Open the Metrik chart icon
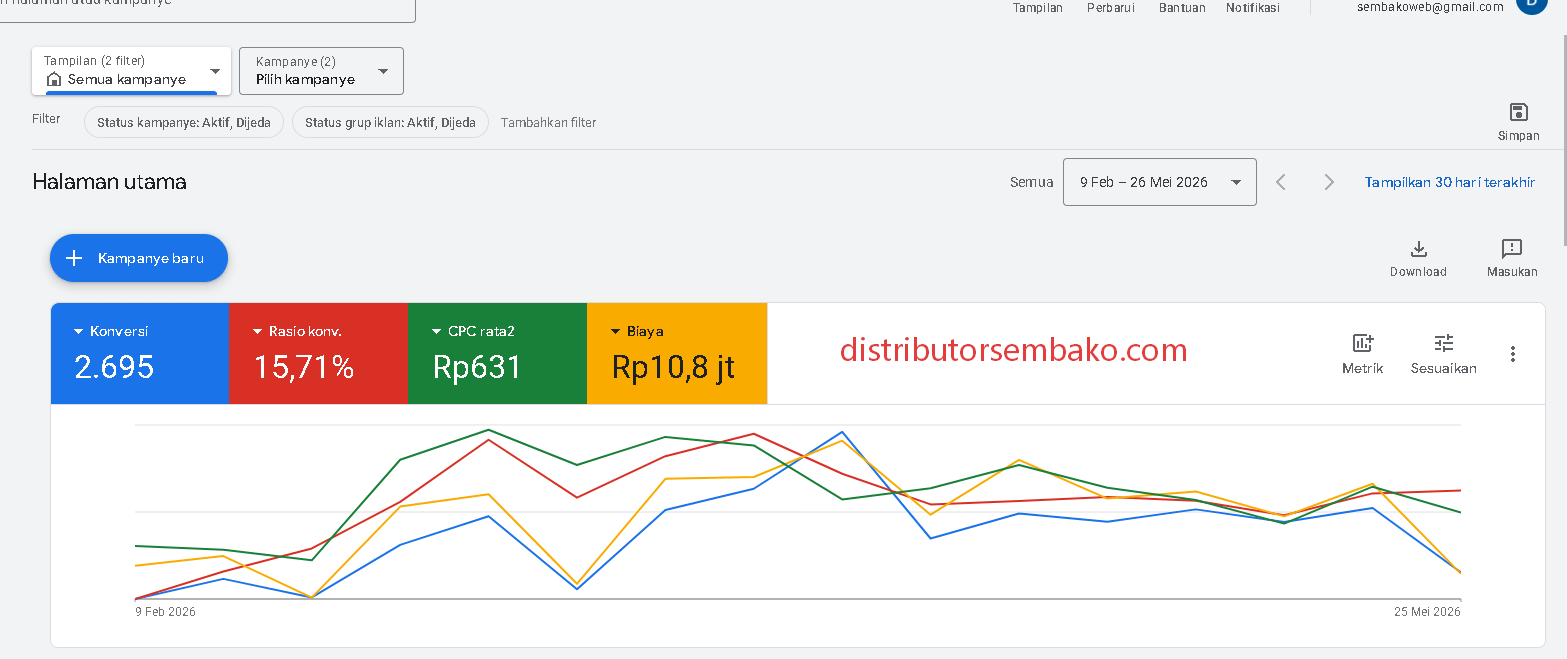 coord(1363,343)
